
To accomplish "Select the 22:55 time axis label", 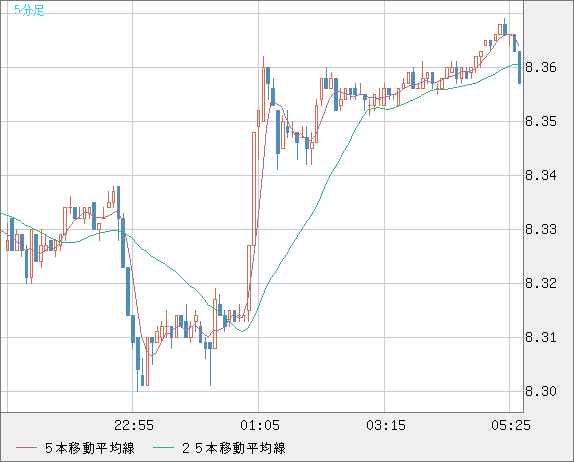I will (x=134, y=425).
